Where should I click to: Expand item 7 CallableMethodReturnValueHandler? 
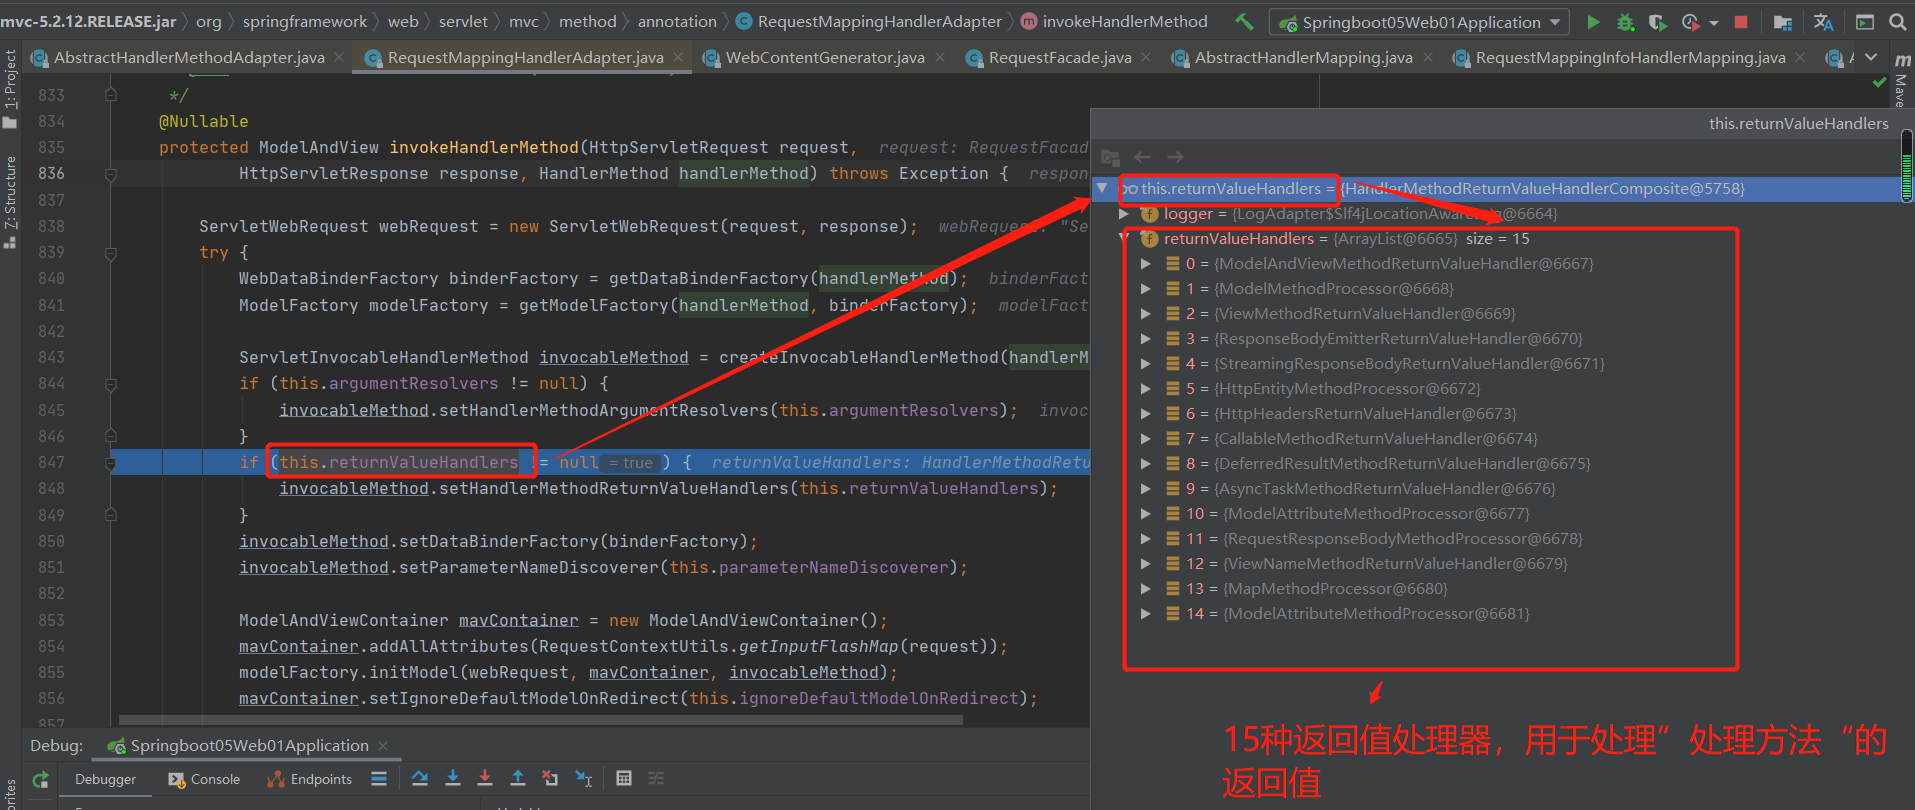coord(1146,439)
